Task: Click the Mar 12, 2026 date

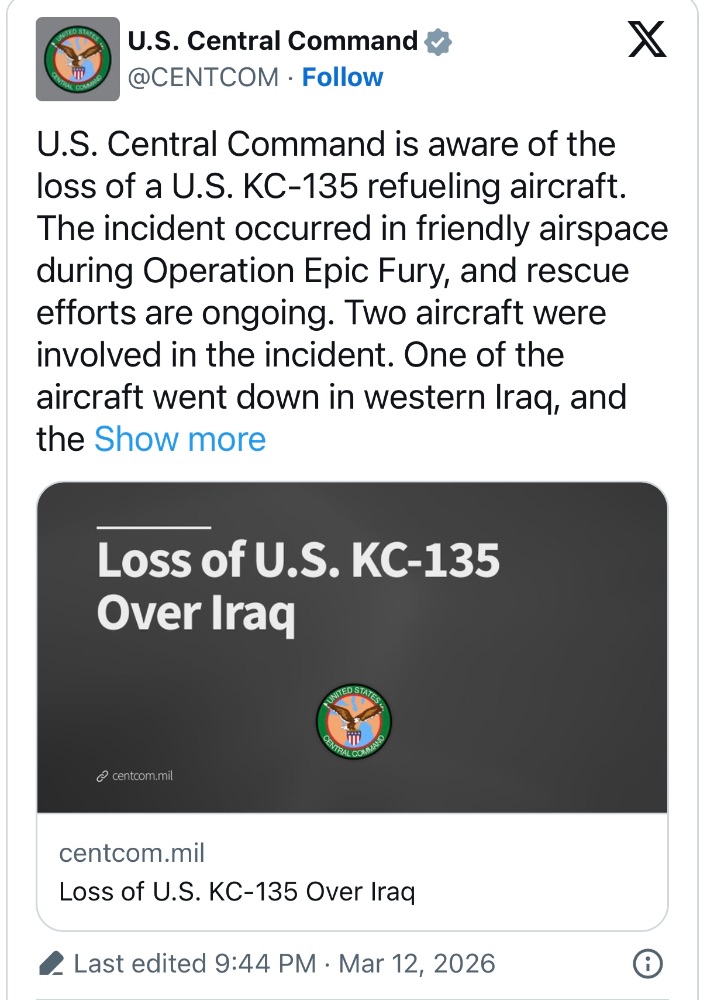Action: point(417,964)
